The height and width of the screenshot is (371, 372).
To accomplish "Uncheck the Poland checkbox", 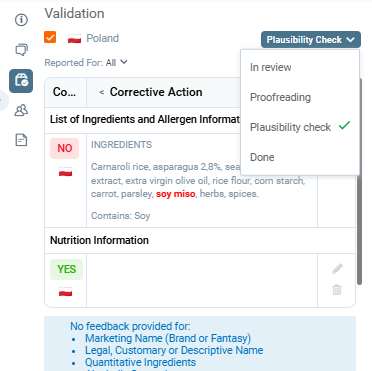I will [50, 37].
